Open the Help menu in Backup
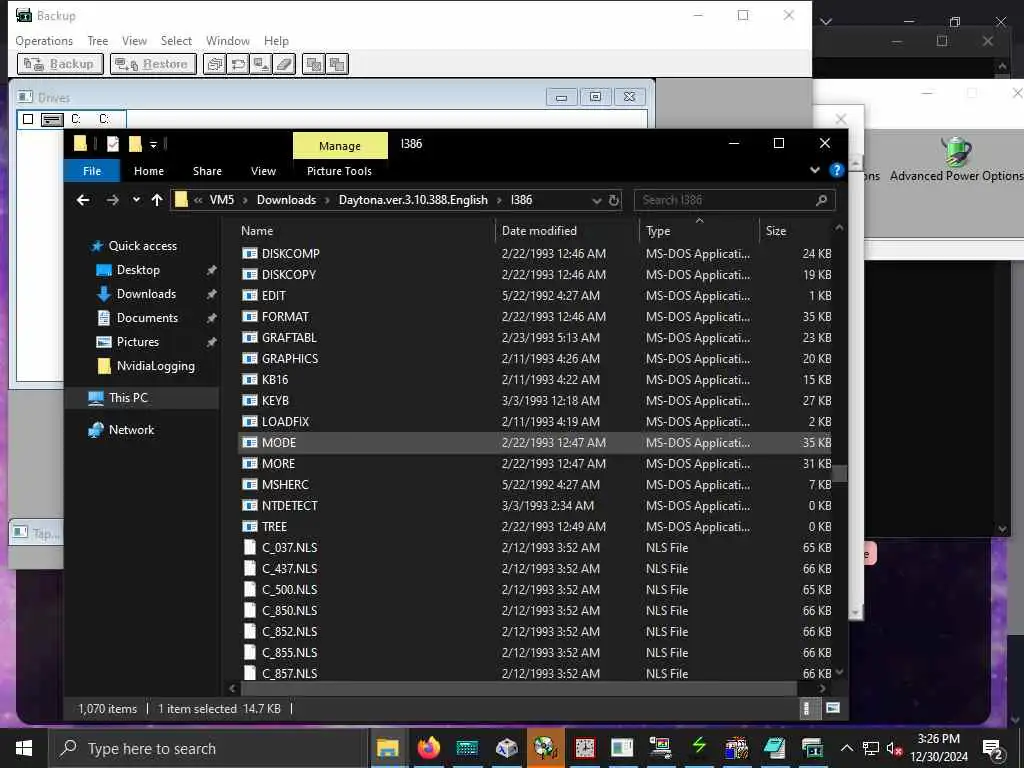 tap(276, 40)
